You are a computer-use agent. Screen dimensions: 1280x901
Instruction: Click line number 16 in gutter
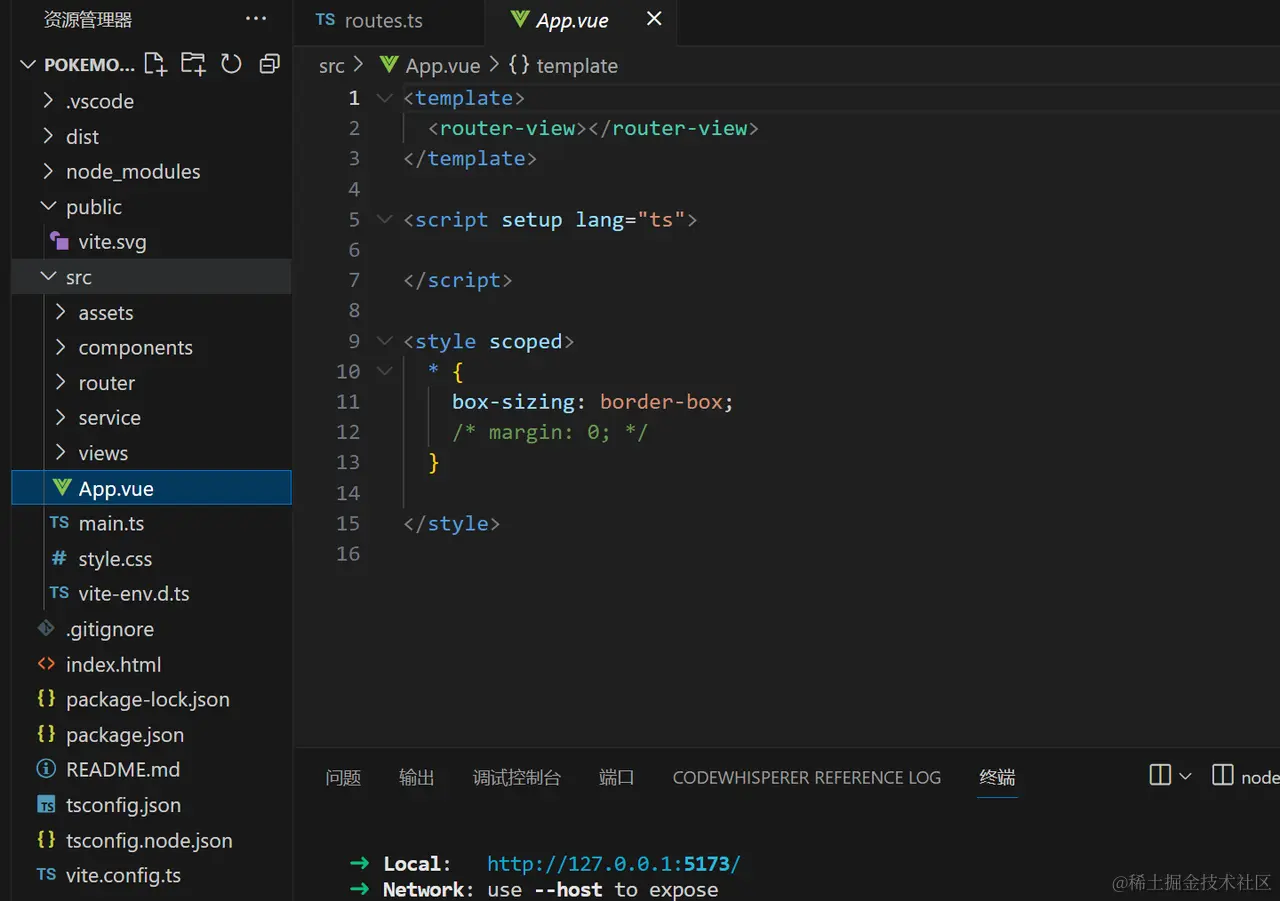348,553
